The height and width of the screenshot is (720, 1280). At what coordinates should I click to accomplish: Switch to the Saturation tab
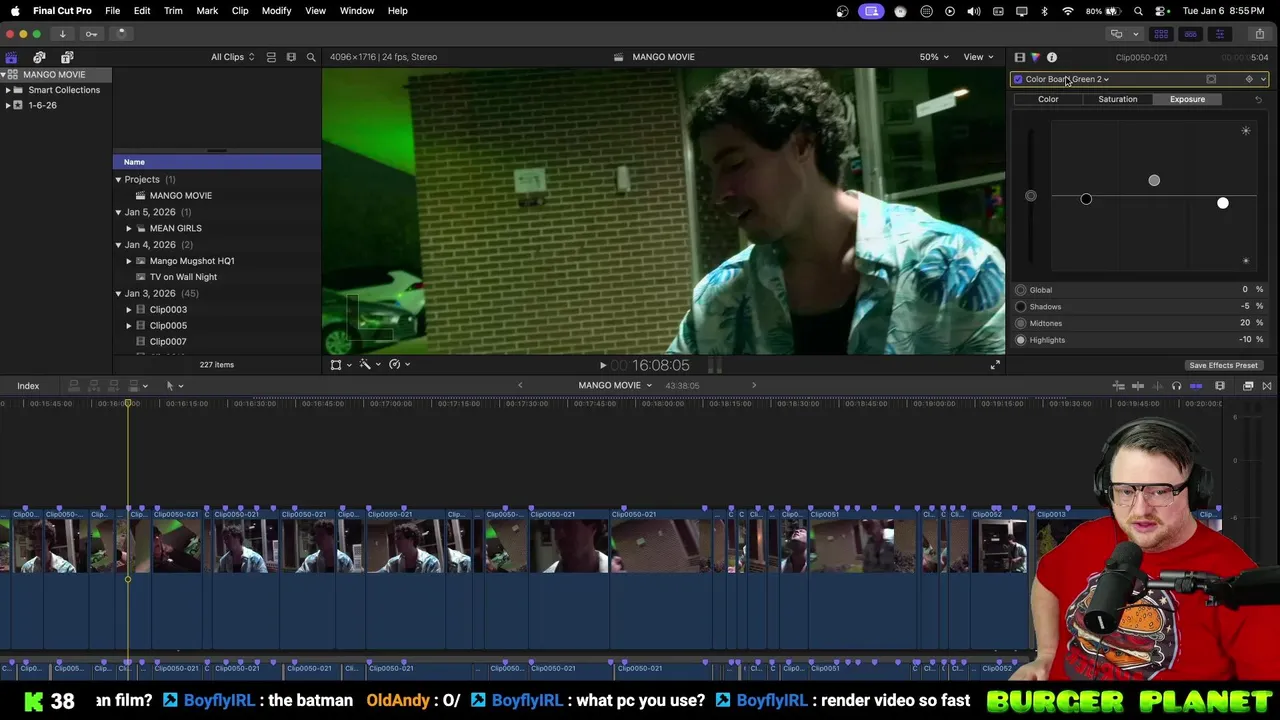pyautogui.click(x=1117, y=99)
